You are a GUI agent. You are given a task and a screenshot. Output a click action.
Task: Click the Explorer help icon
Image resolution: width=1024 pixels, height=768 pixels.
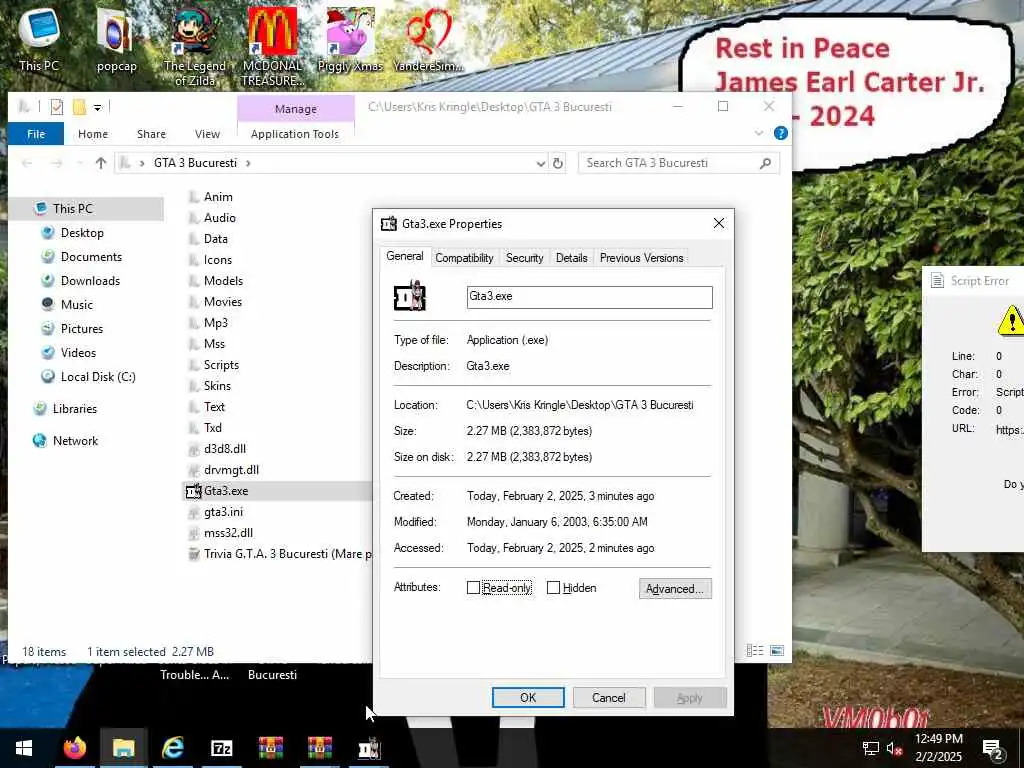pyautogui.click(x=780, y=133)
